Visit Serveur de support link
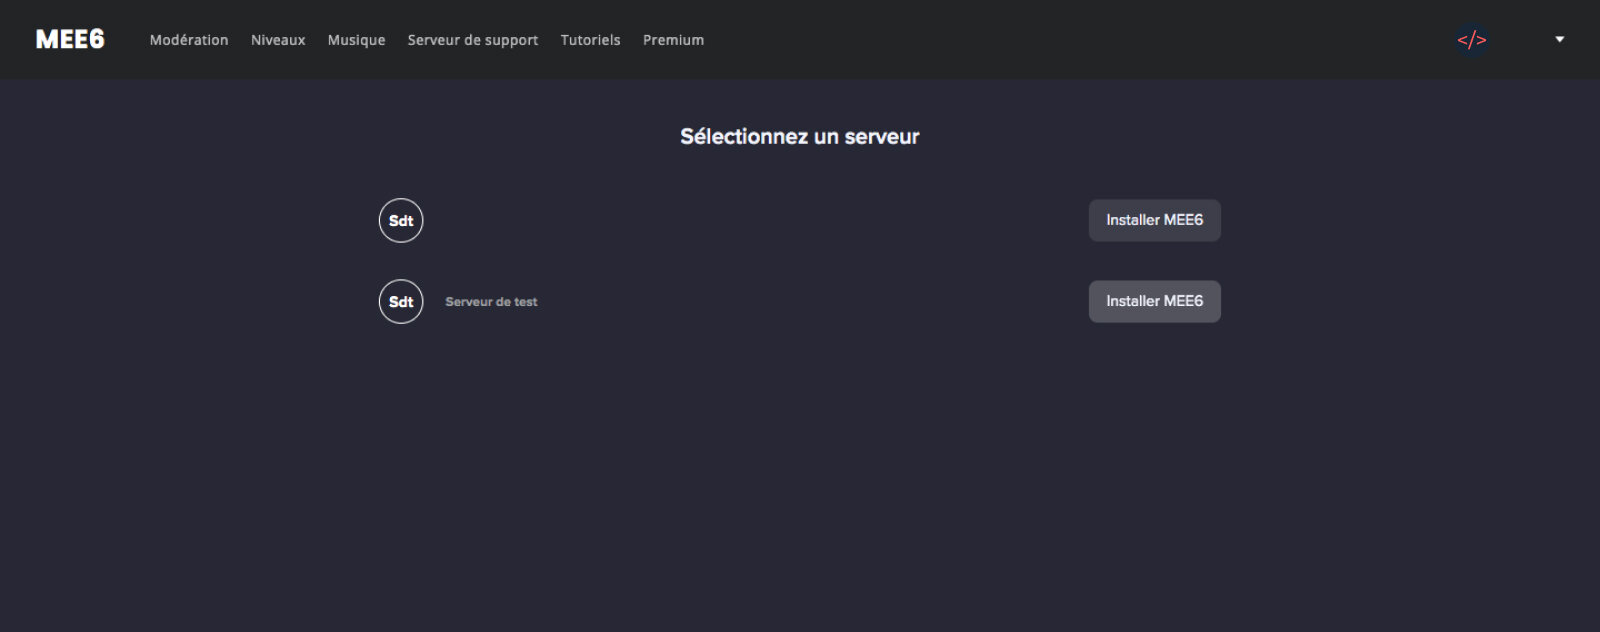 click(473, 40)
